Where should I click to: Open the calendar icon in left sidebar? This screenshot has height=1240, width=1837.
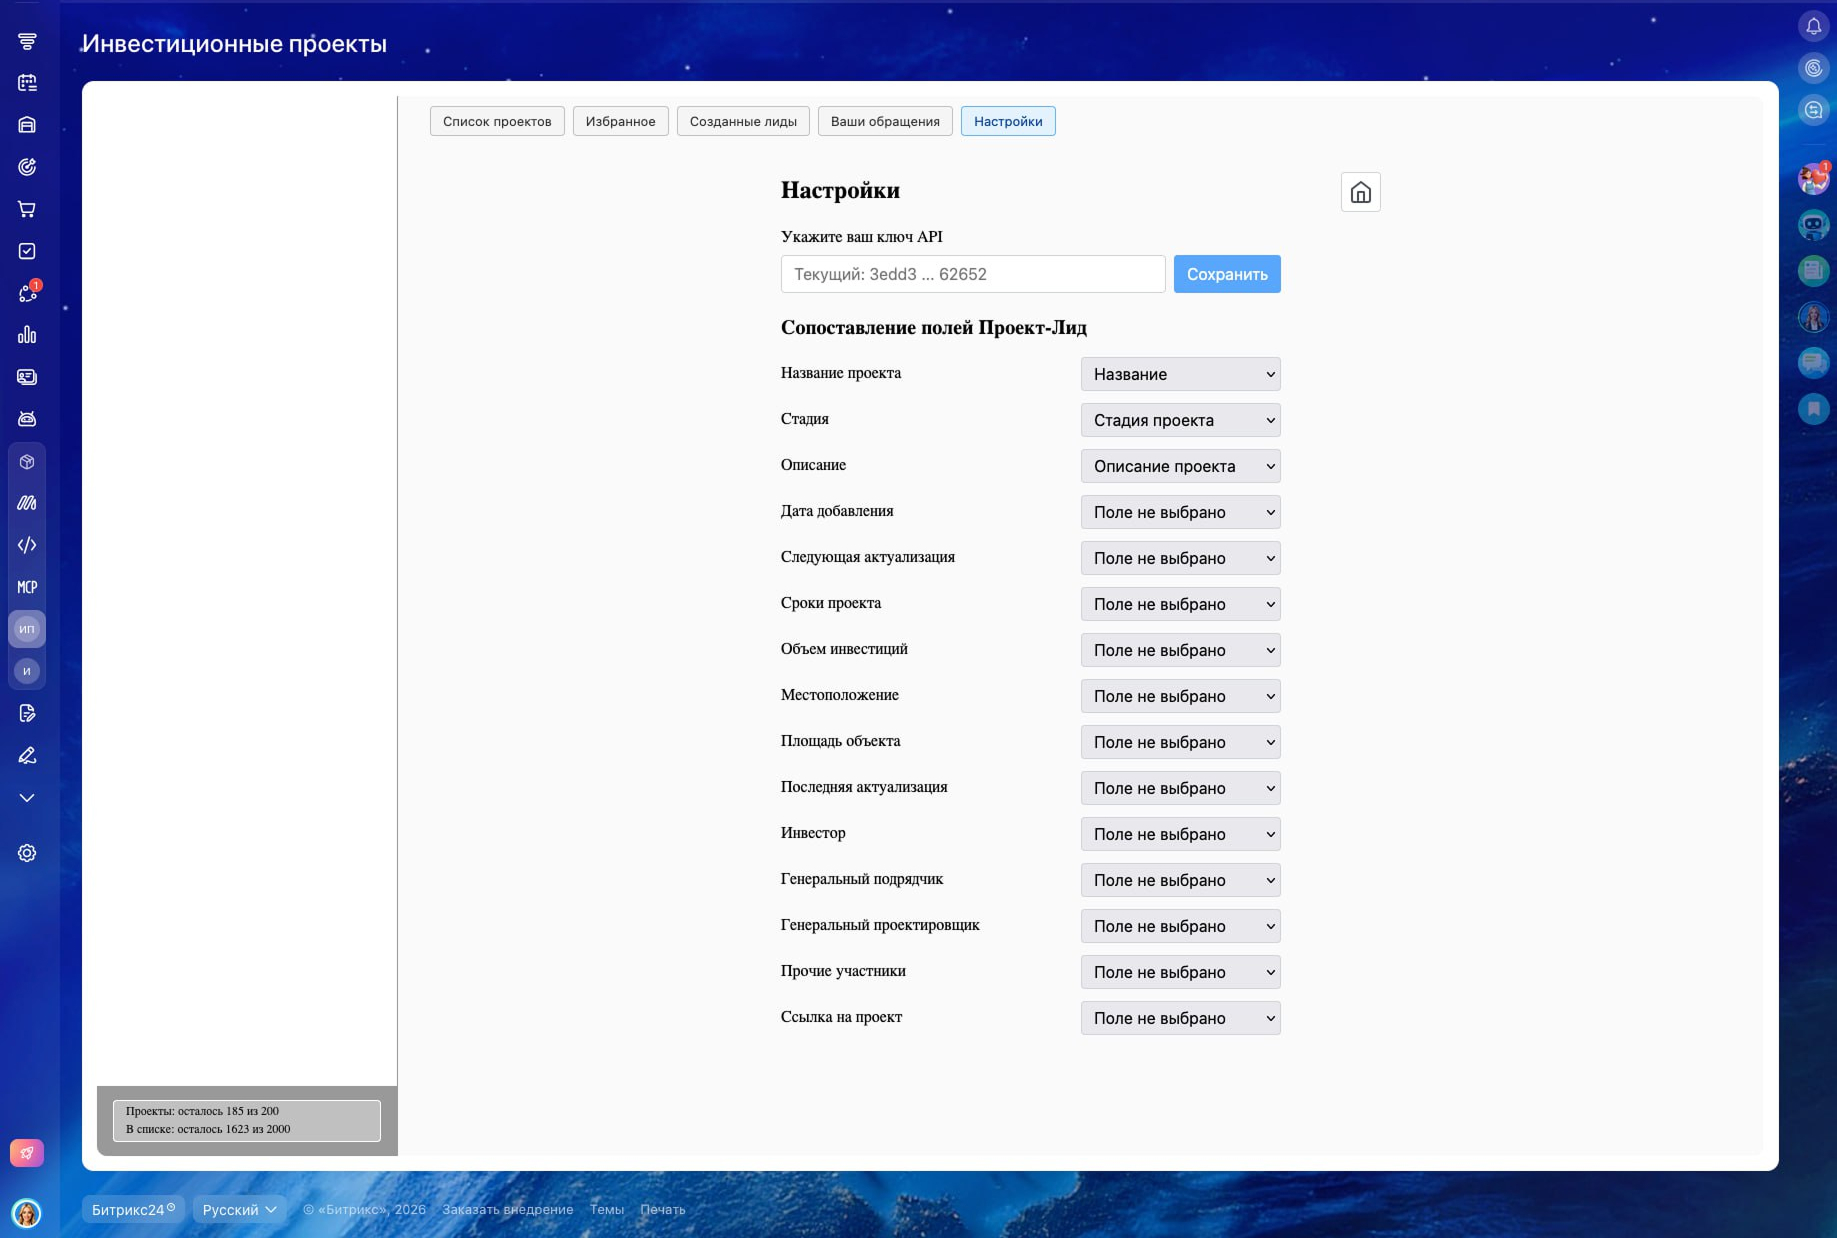(27, 83)
